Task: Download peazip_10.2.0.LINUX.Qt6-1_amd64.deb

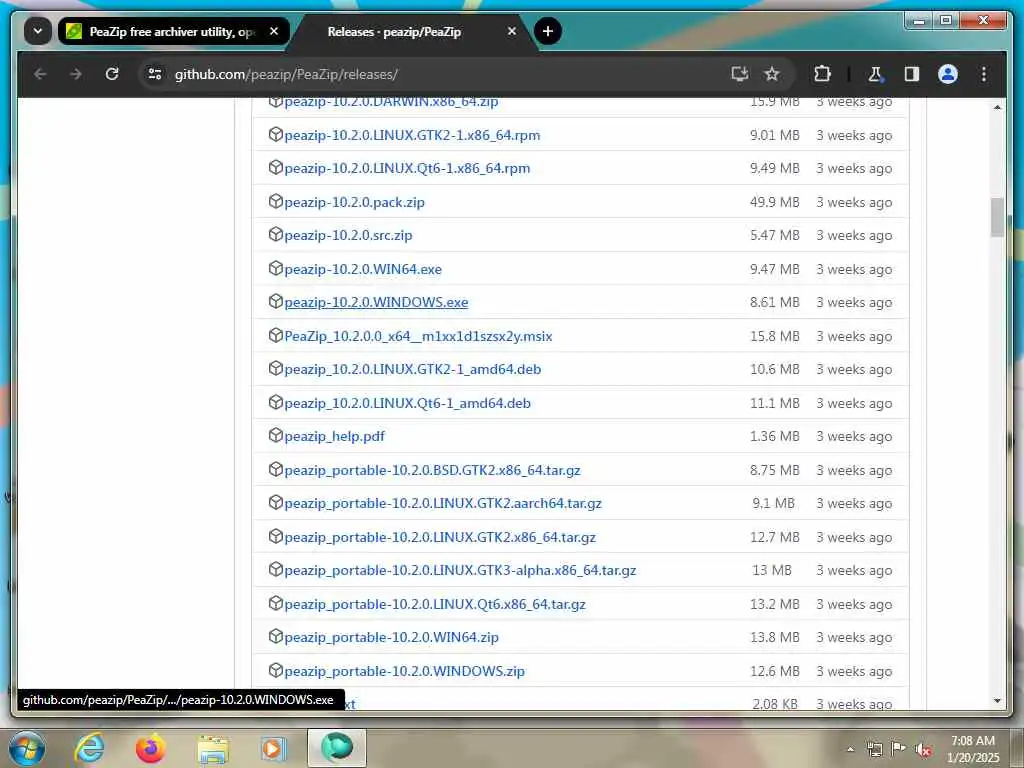Action: tap(408, 403)
